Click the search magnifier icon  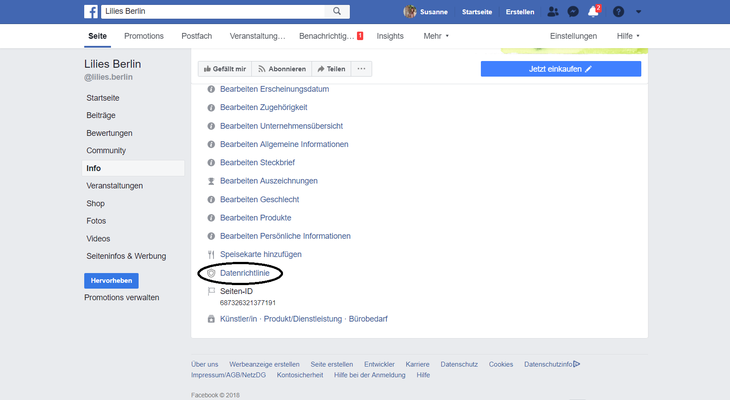(337, 11)
